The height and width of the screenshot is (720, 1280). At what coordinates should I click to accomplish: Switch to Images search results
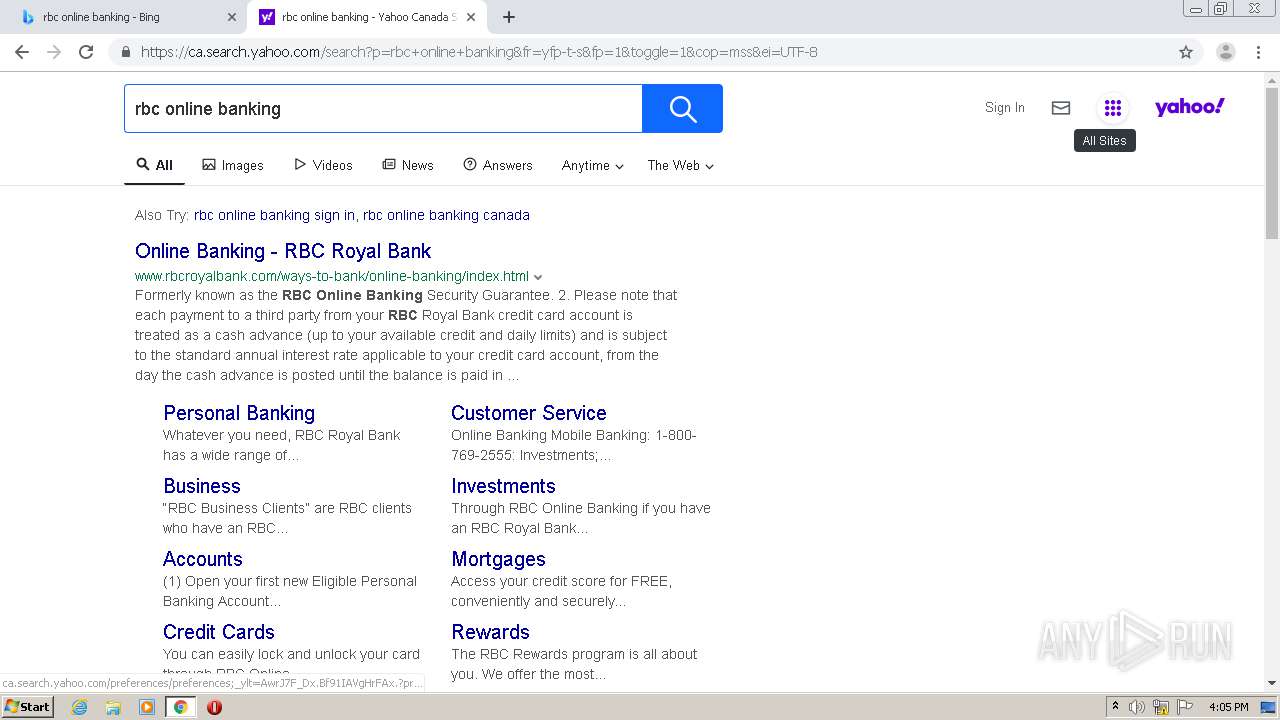pyautogui.click(x=233, y=165)
